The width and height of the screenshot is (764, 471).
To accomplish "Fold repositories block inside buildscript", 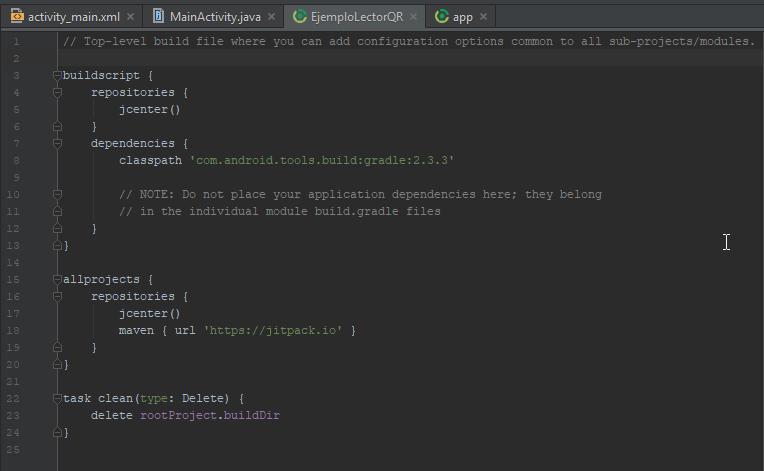I will (58, 92).
